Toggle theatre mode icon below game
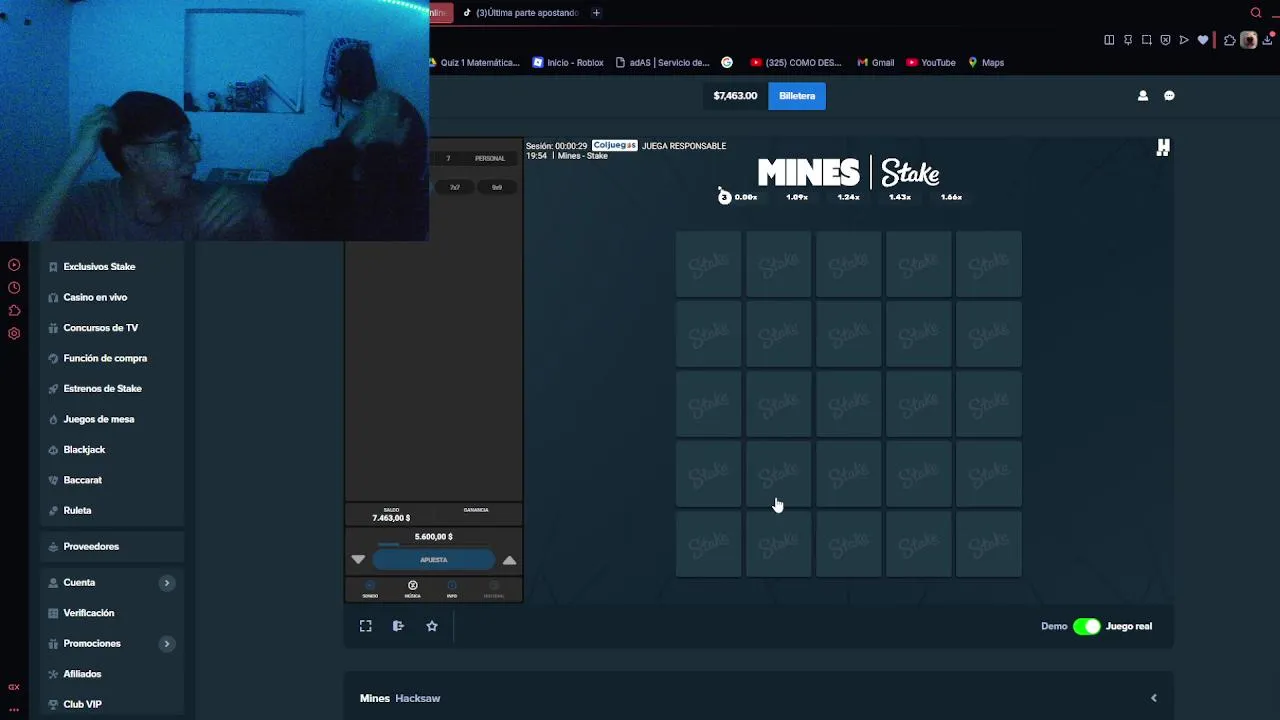1280x720 pixels. coord(398,626)
